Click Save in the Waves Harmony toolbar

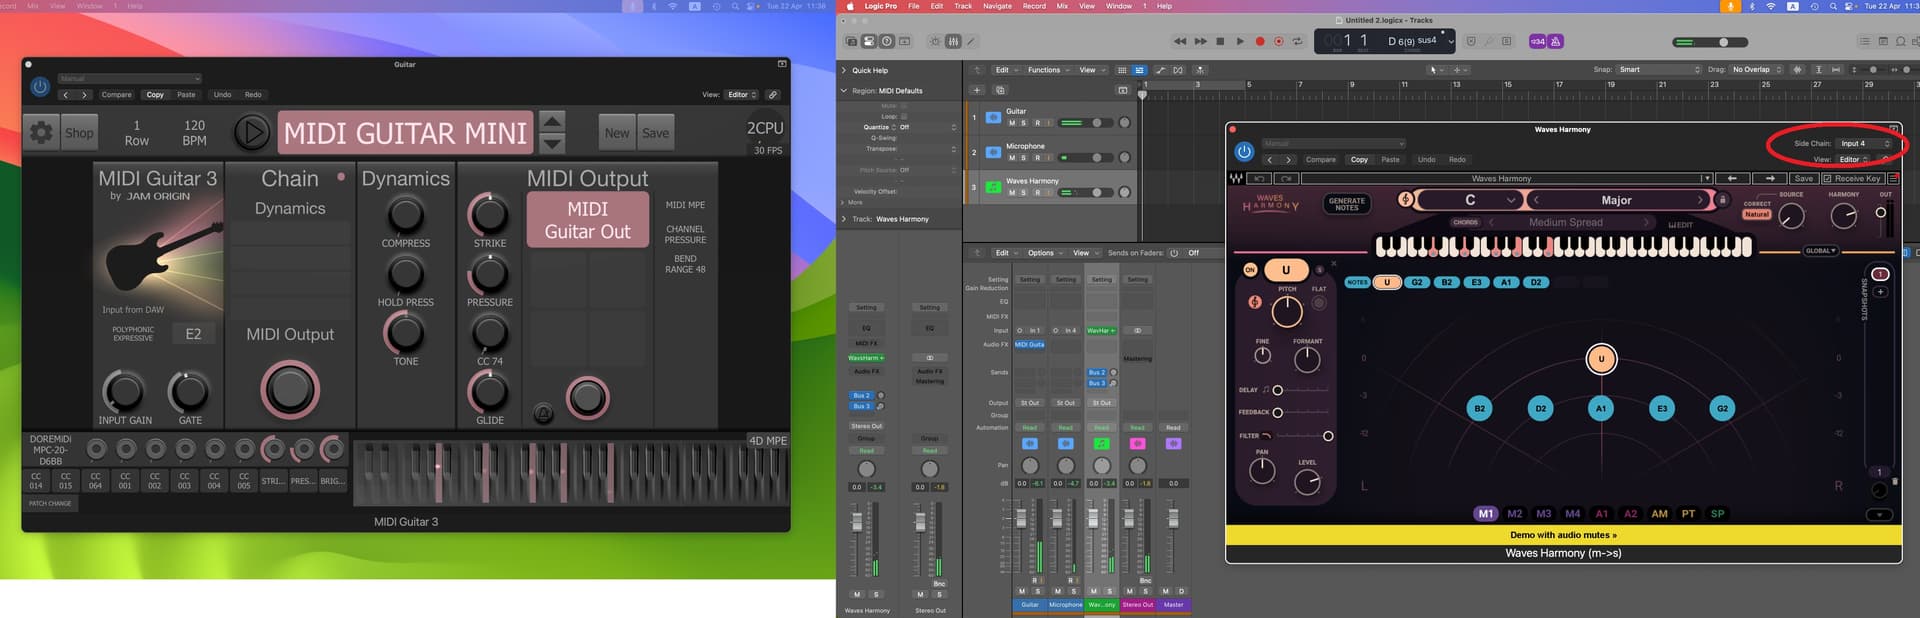tap(1803, 178)
